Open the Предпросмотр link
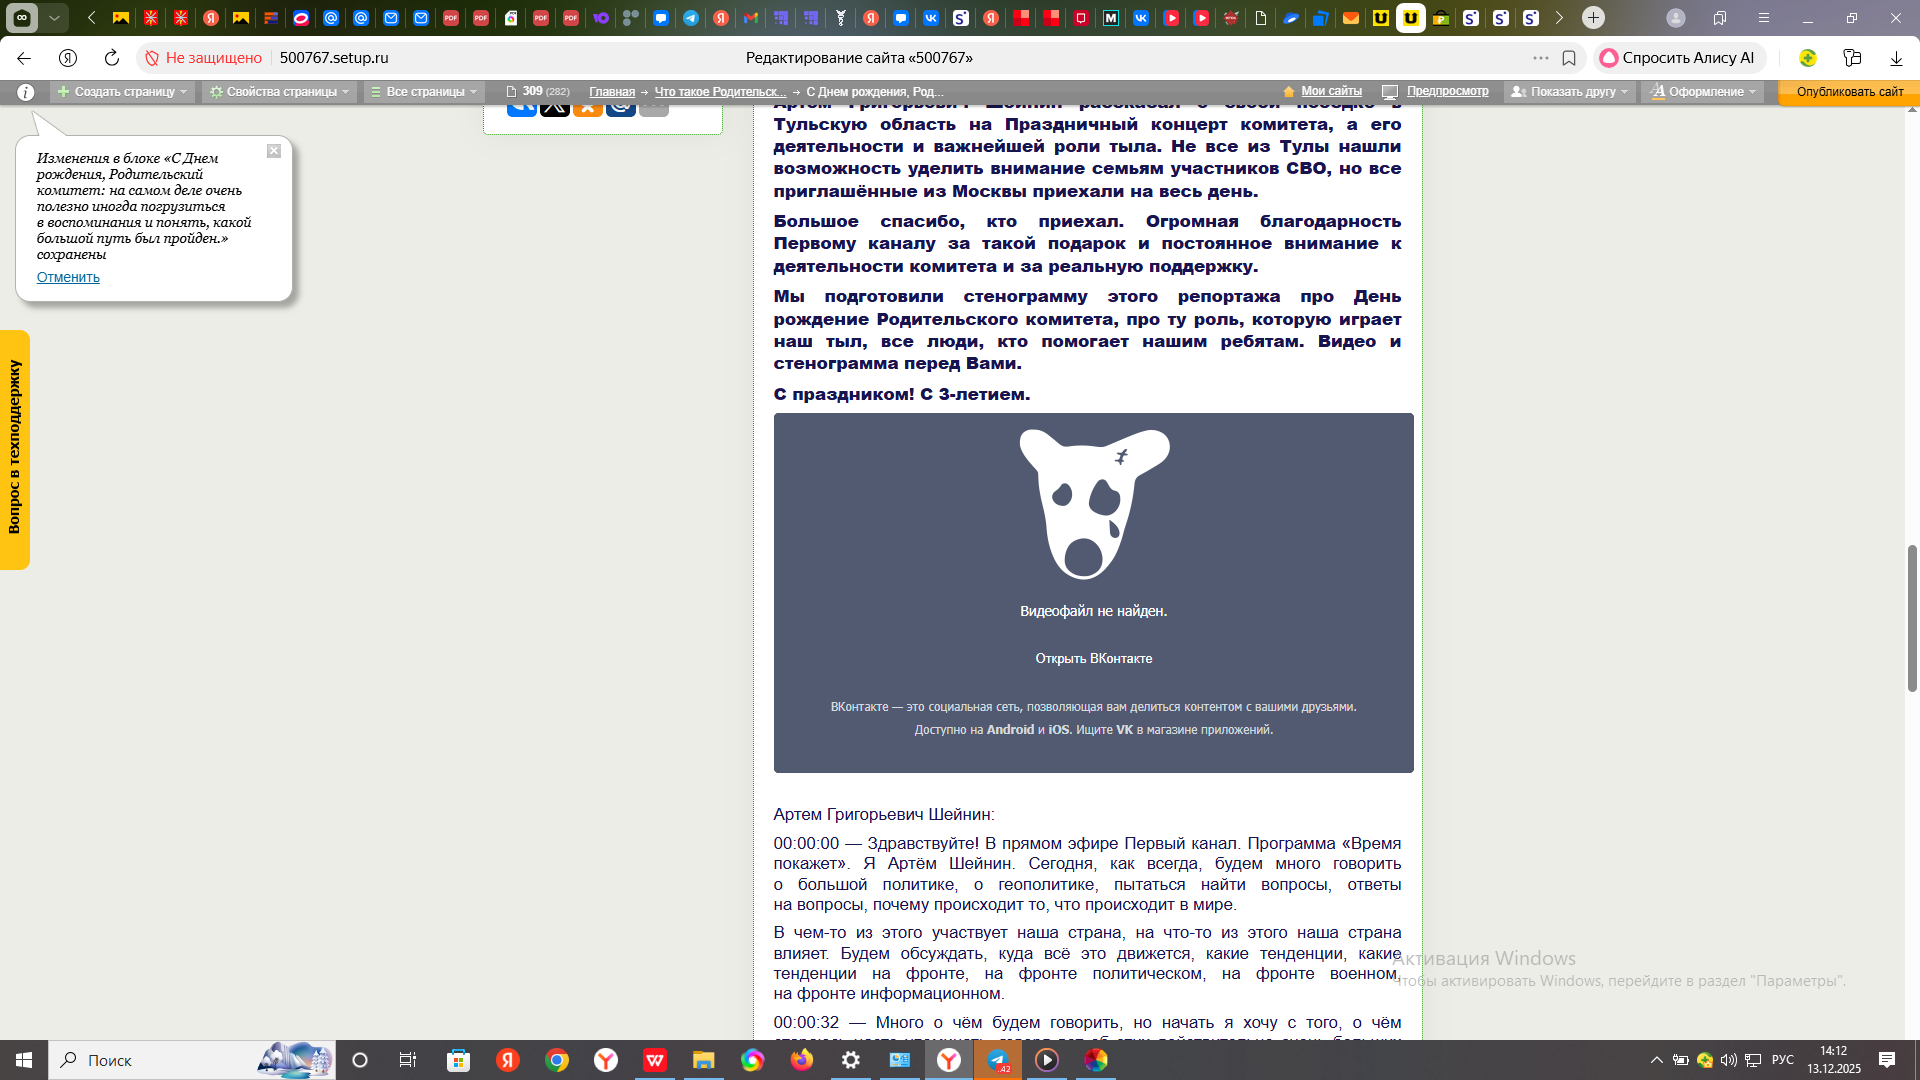The height and width of the screenshot is (1080, 1920). tap(1446, 91)
